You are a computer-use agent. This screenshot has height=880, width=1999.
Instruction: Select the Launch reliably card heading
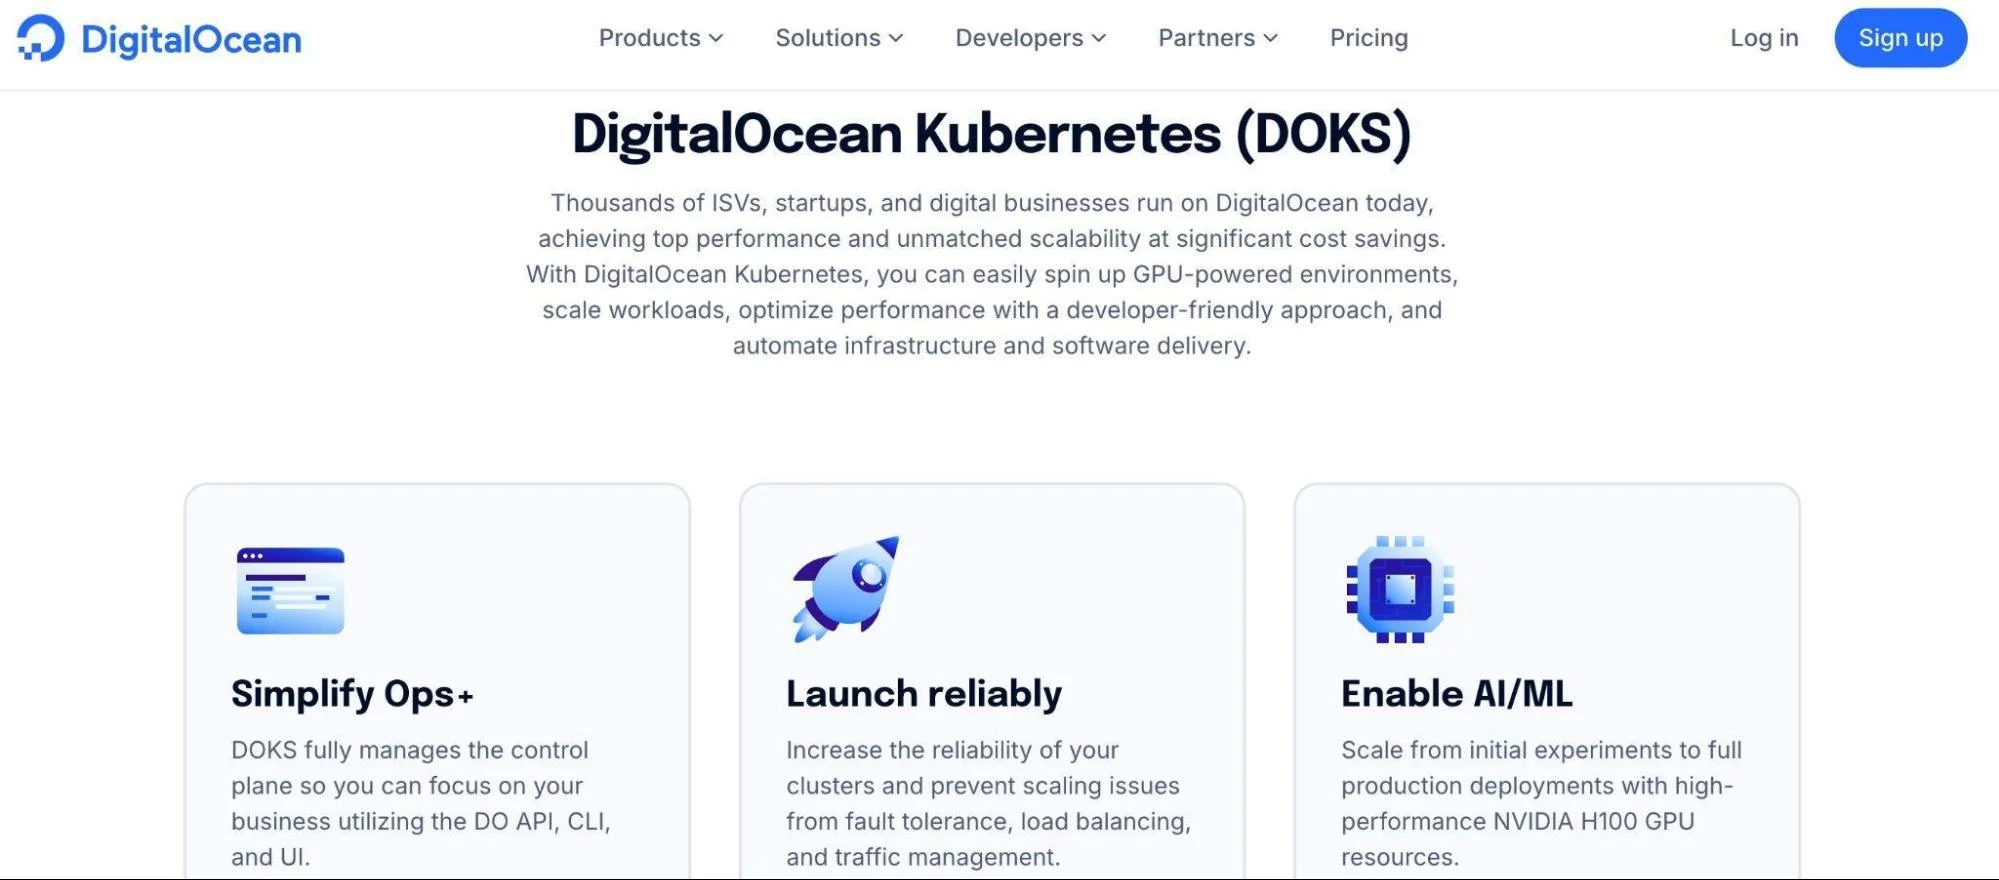924,694
